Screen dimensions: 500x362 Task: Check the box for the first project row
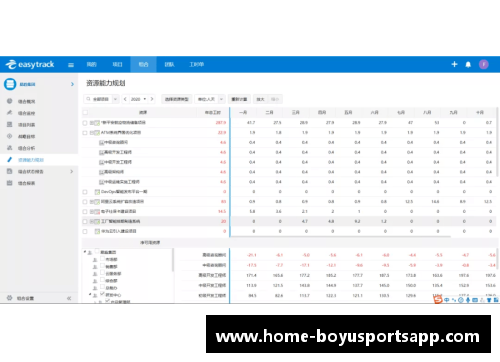[85, 123]
